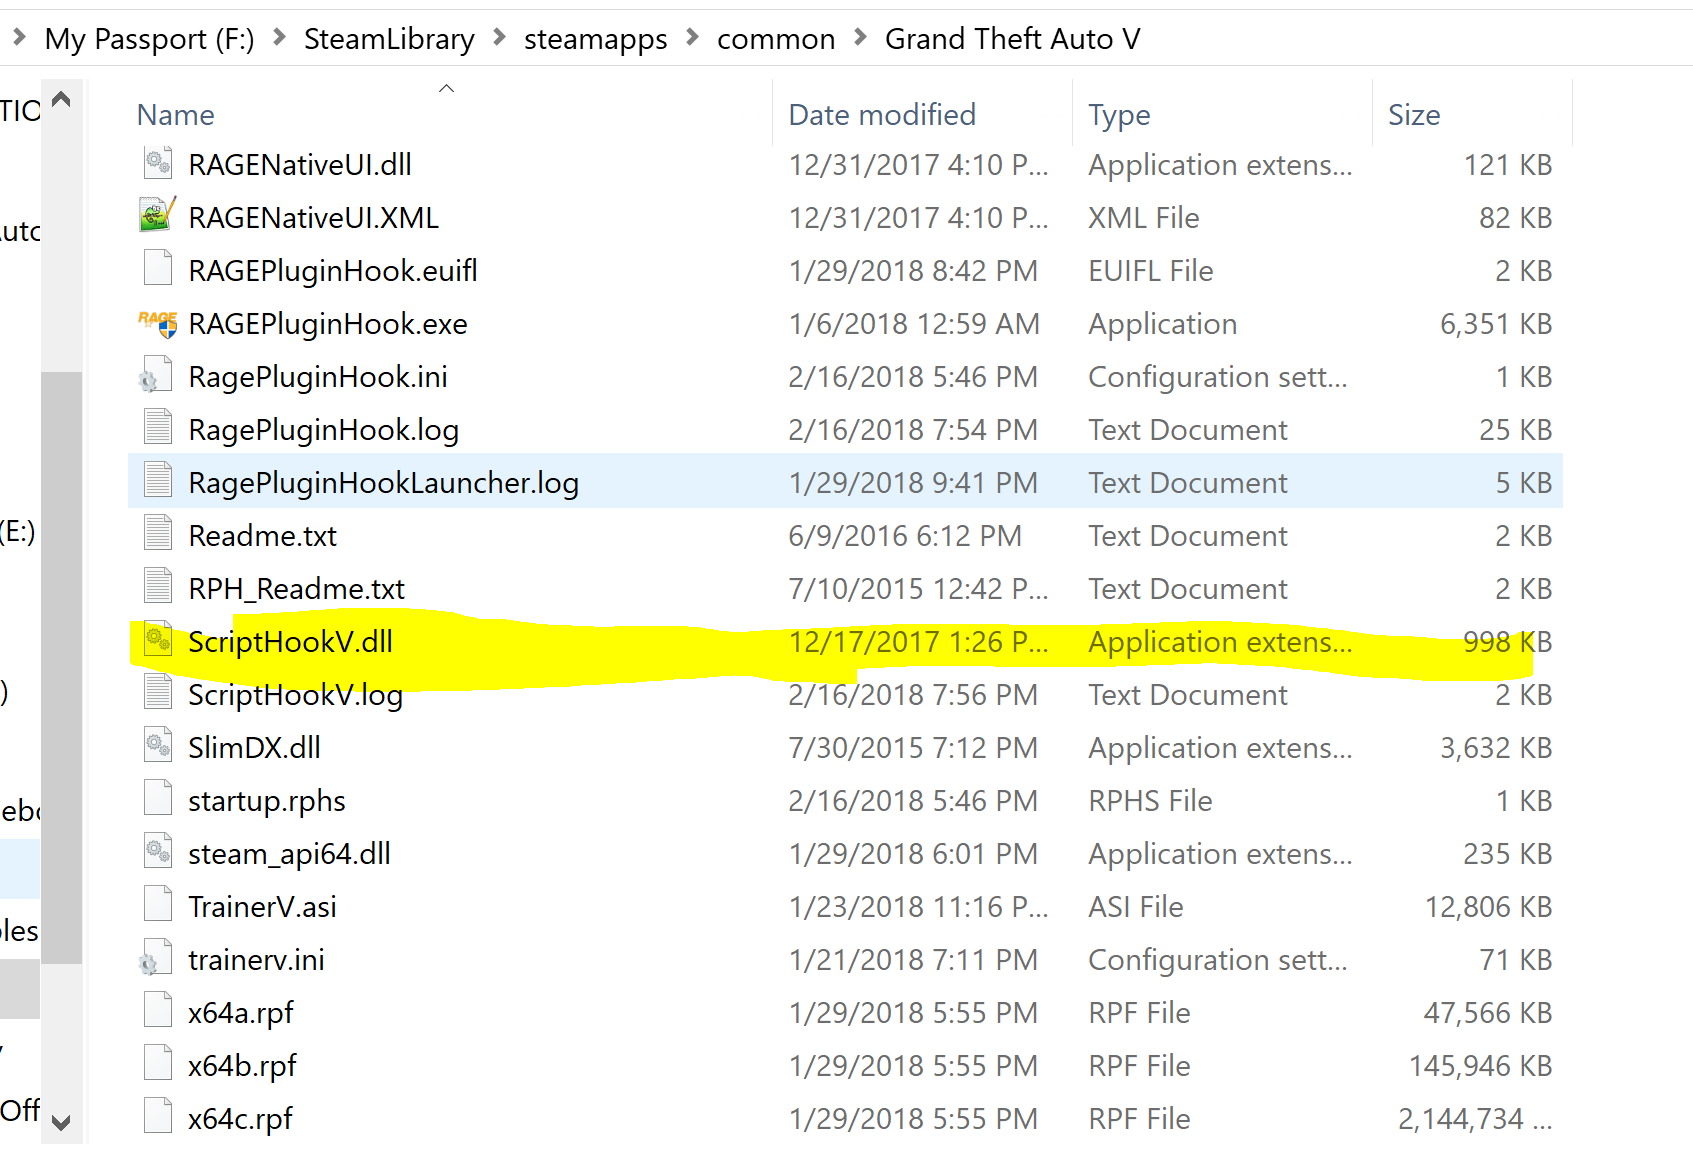Select RPH_Readme.txt file name

pyautogui.click(x=297, y=588)
